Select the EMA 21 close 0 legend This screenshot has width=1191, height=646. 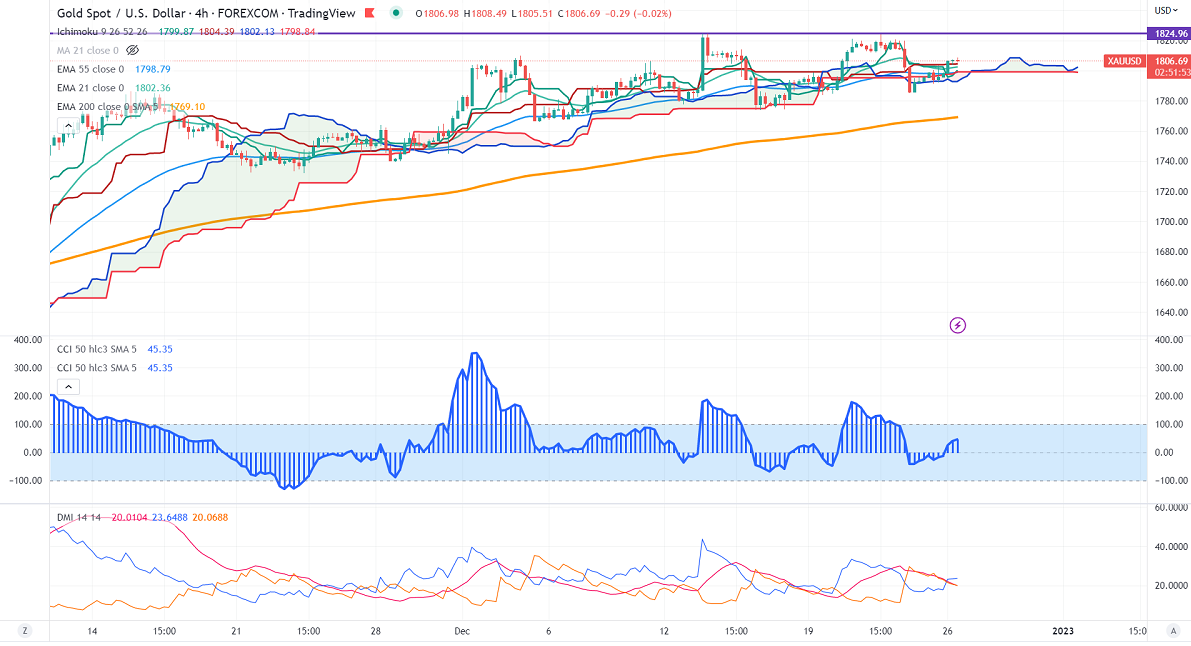pos(90,88)
